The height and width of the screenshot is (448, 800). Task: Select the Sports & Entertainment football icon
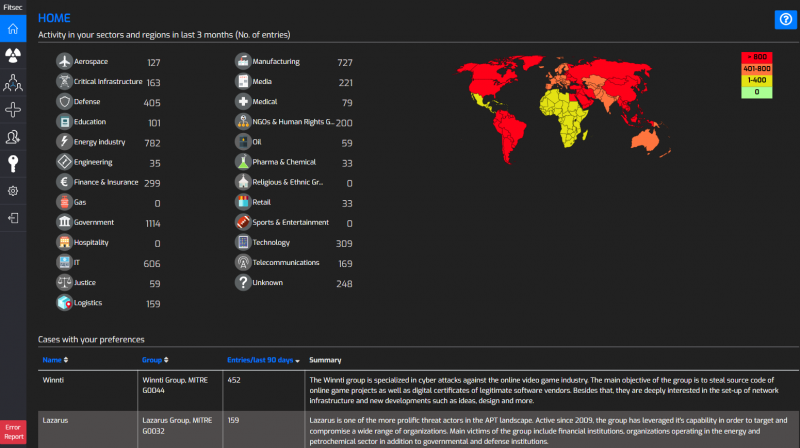[243, 222]
